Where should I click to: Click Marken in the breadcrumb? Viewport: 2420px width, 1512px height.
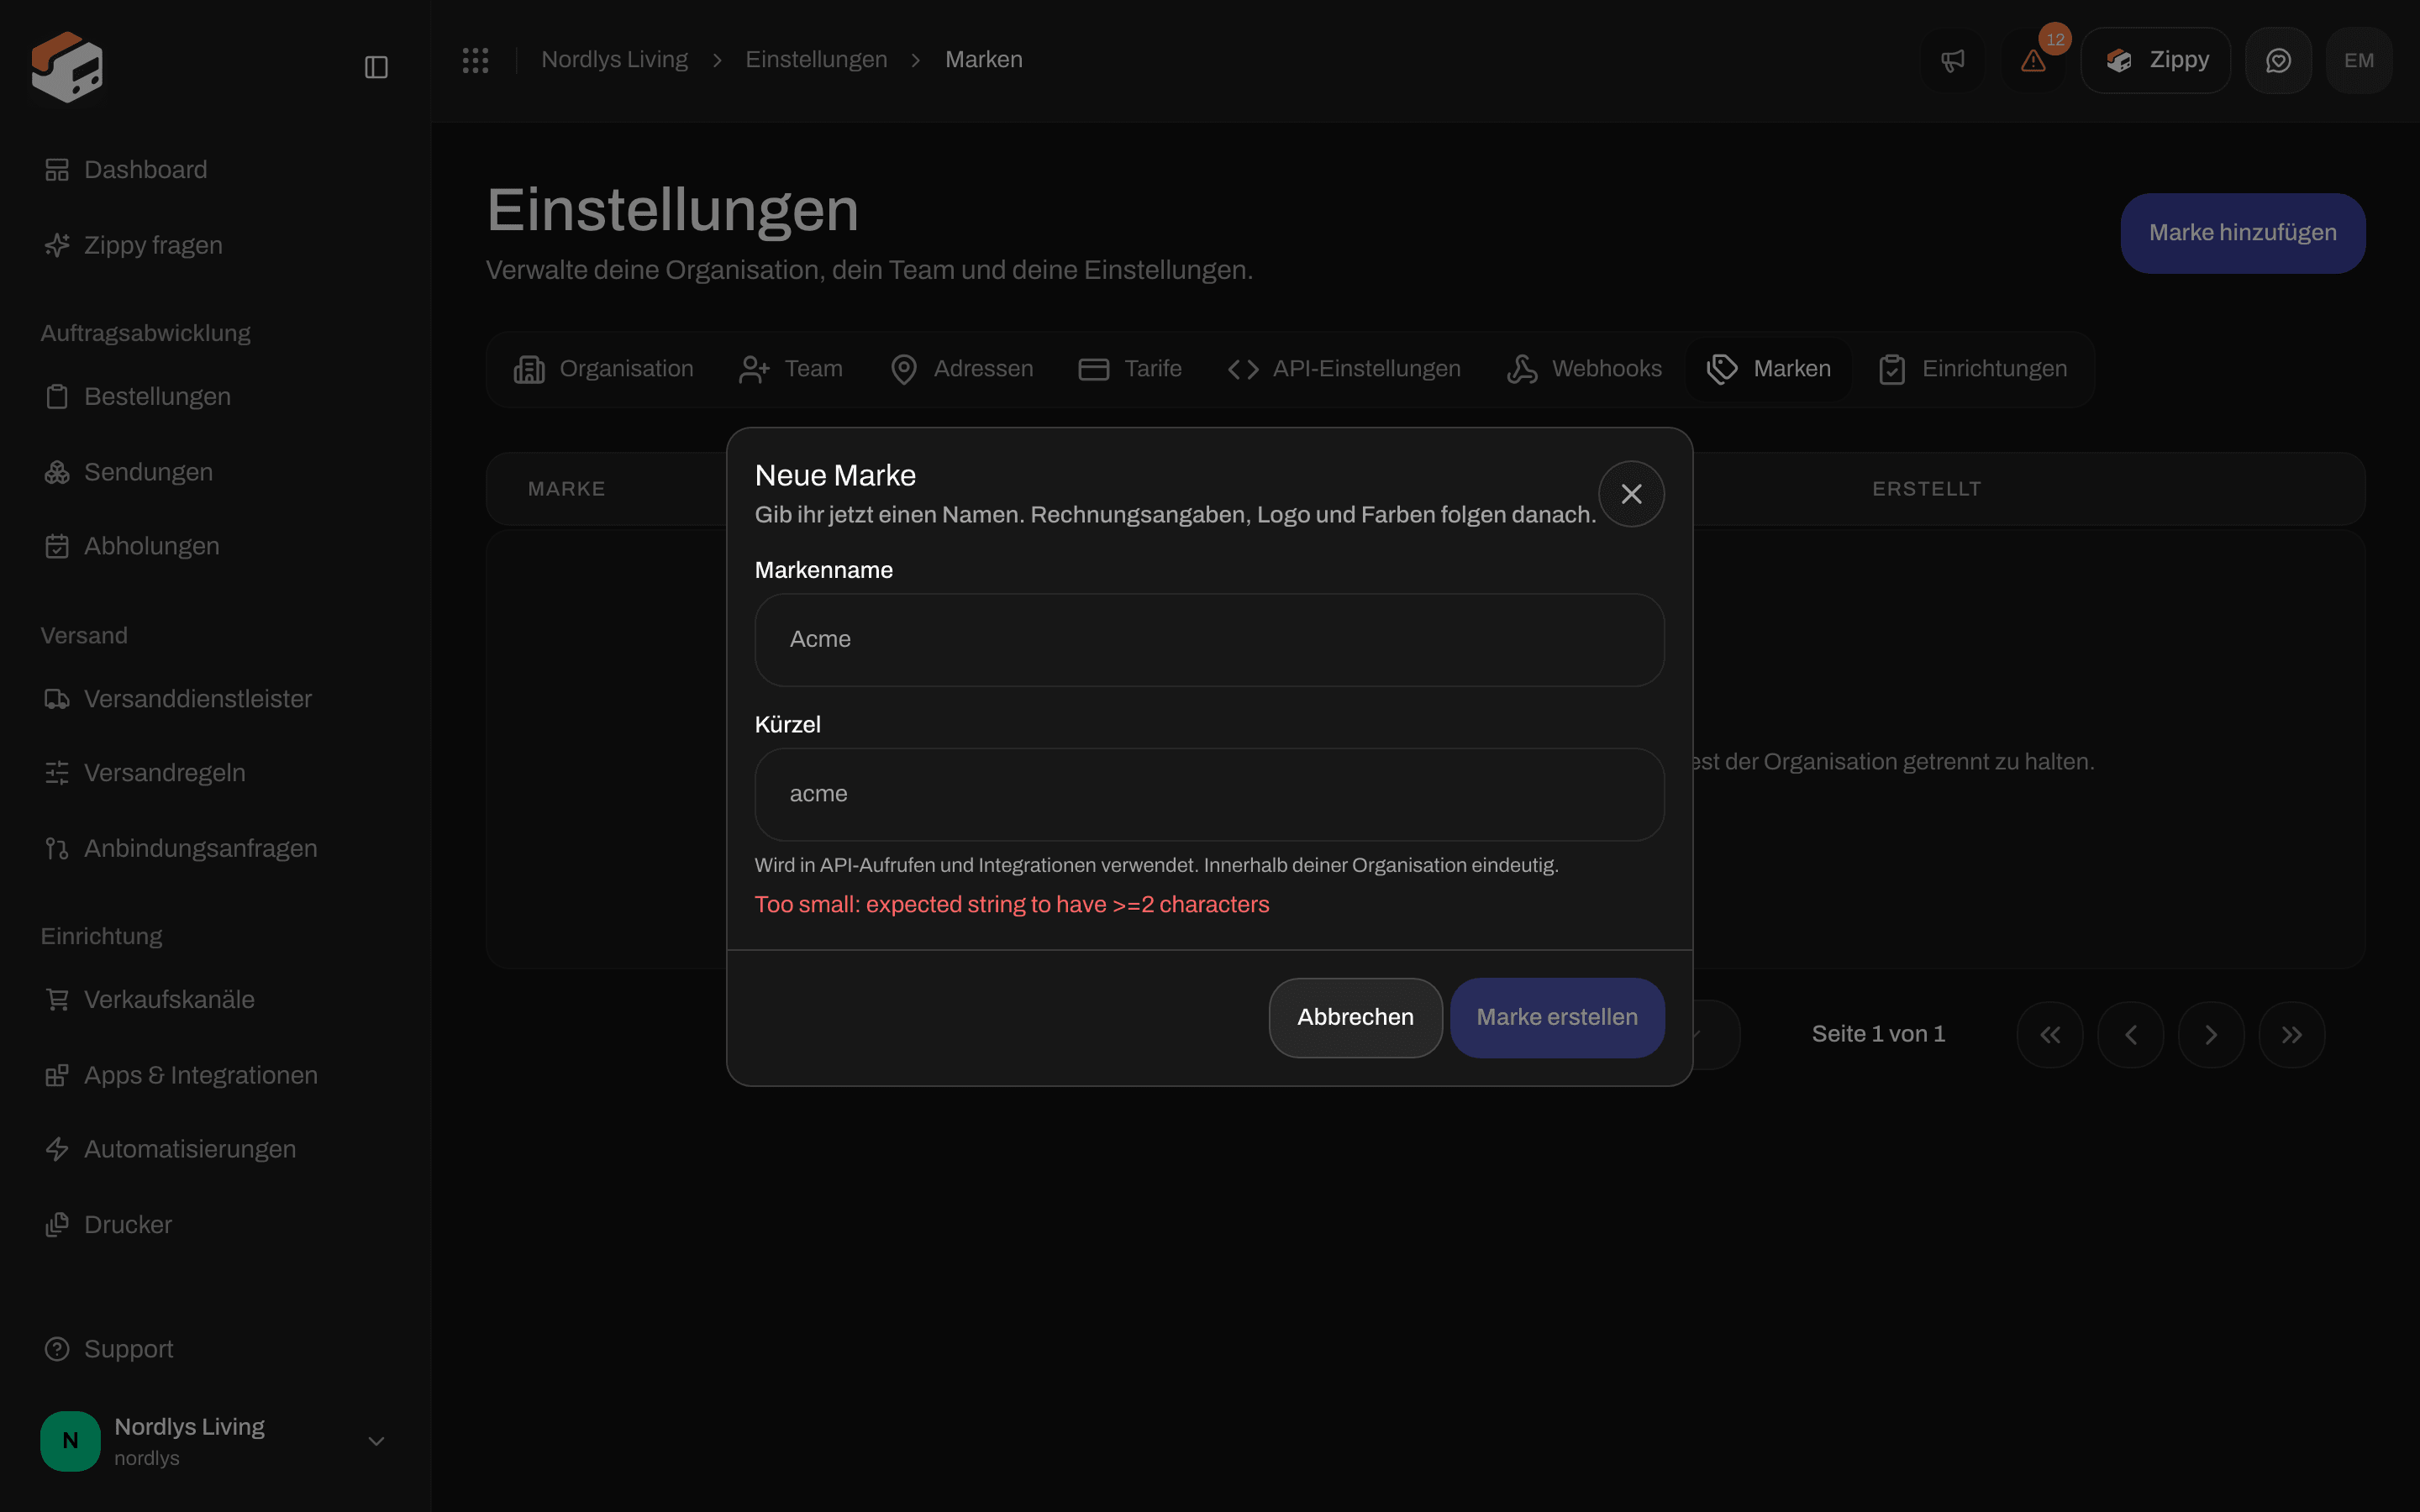[x=984, y=60]
